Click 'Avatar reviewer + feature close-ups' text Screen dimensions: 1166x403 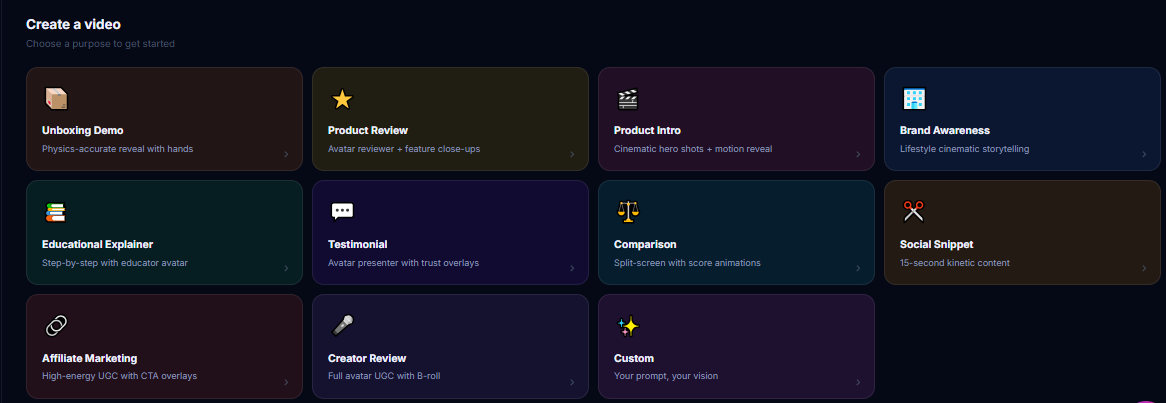[x=404, y=149]
